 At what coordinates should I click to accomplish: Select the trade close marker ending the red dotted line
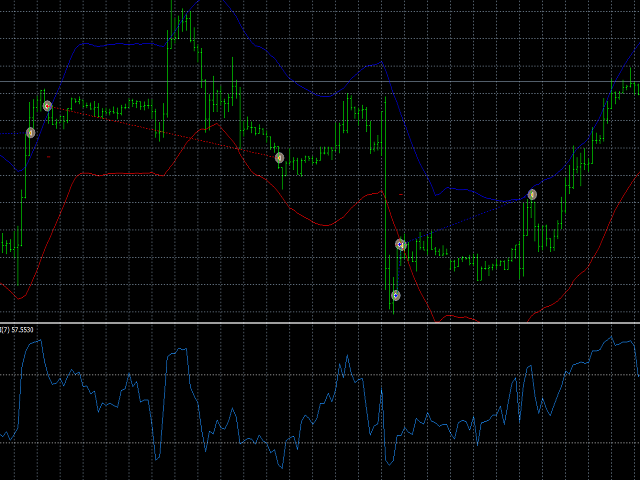coord(279,158)
